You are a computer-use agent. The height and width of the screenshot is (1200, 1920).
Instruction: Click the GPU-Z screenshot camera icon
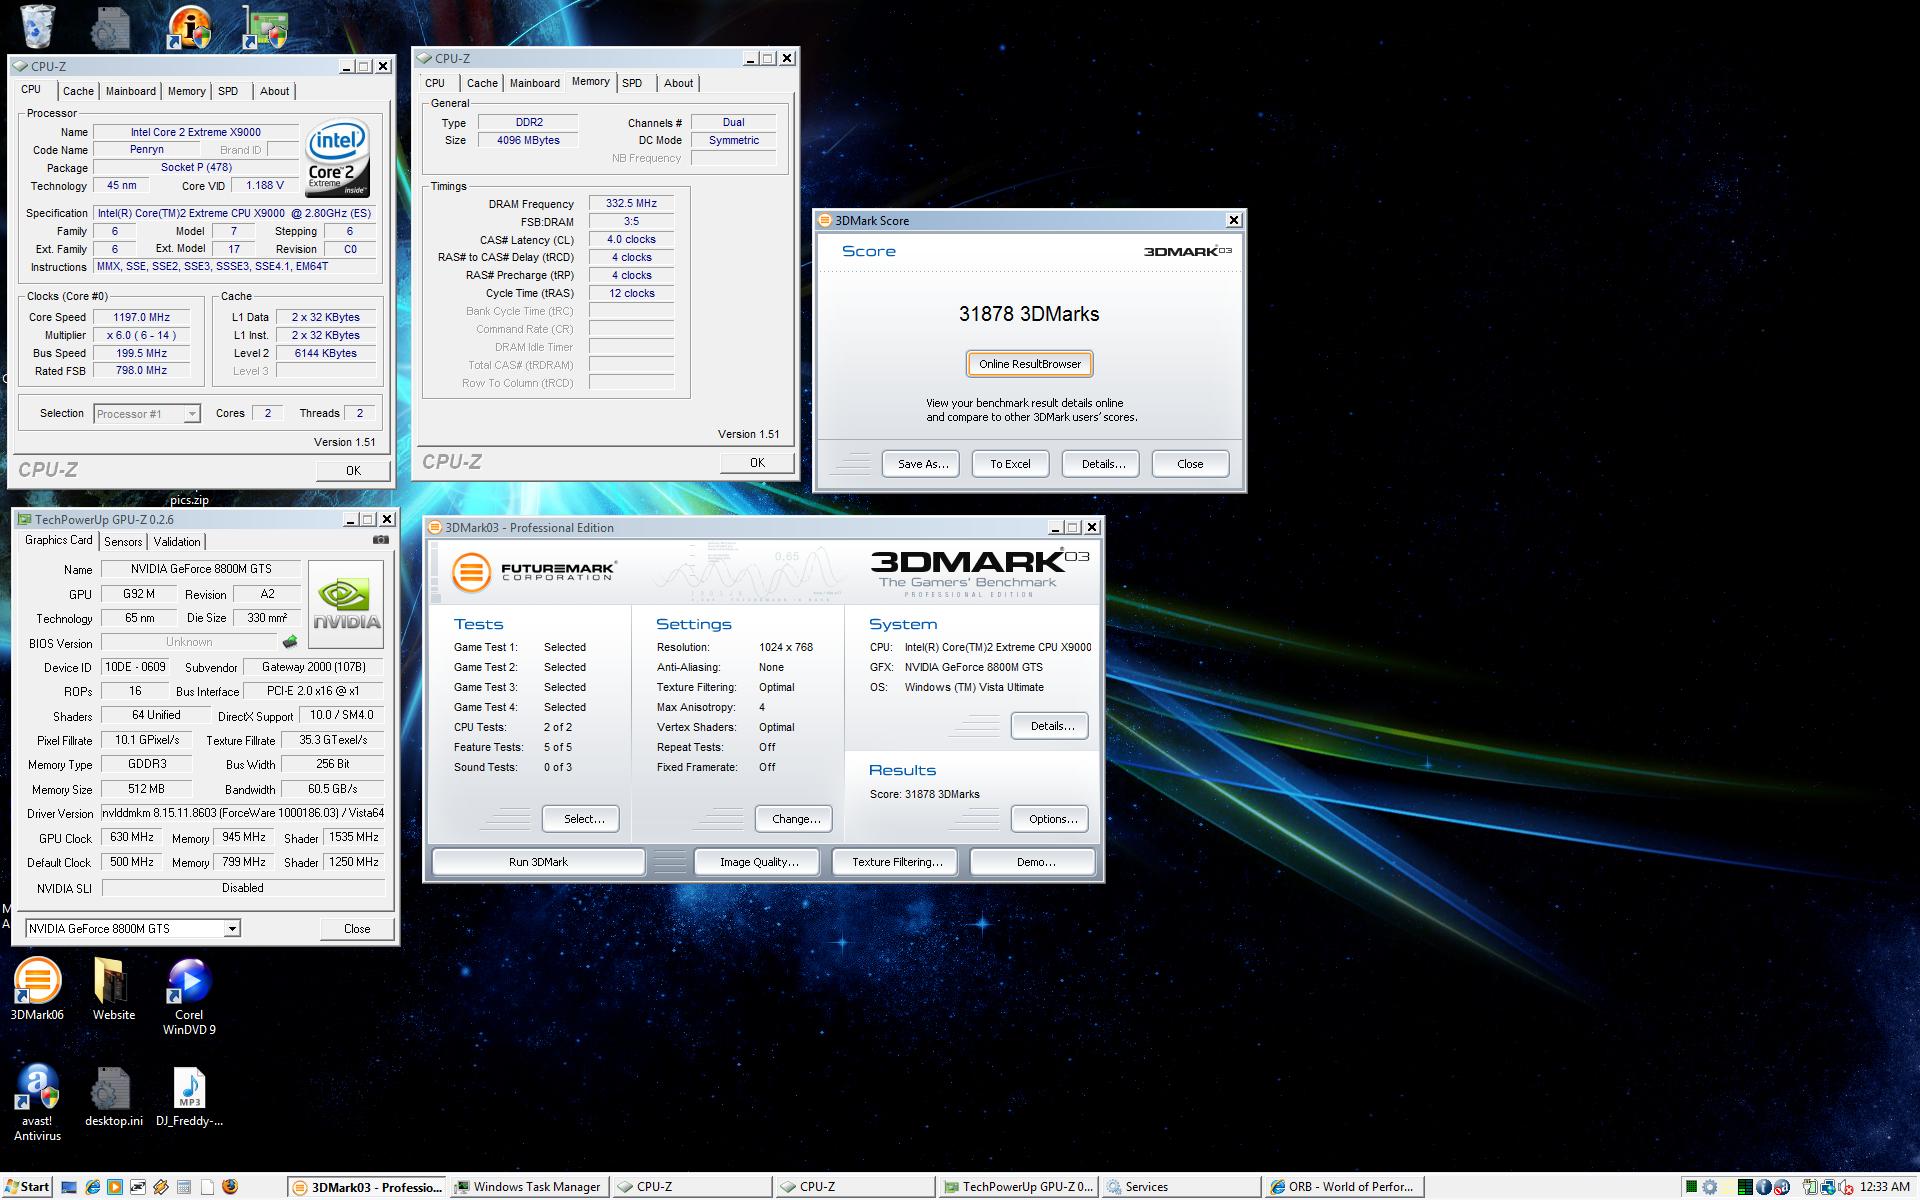point(381,540)
